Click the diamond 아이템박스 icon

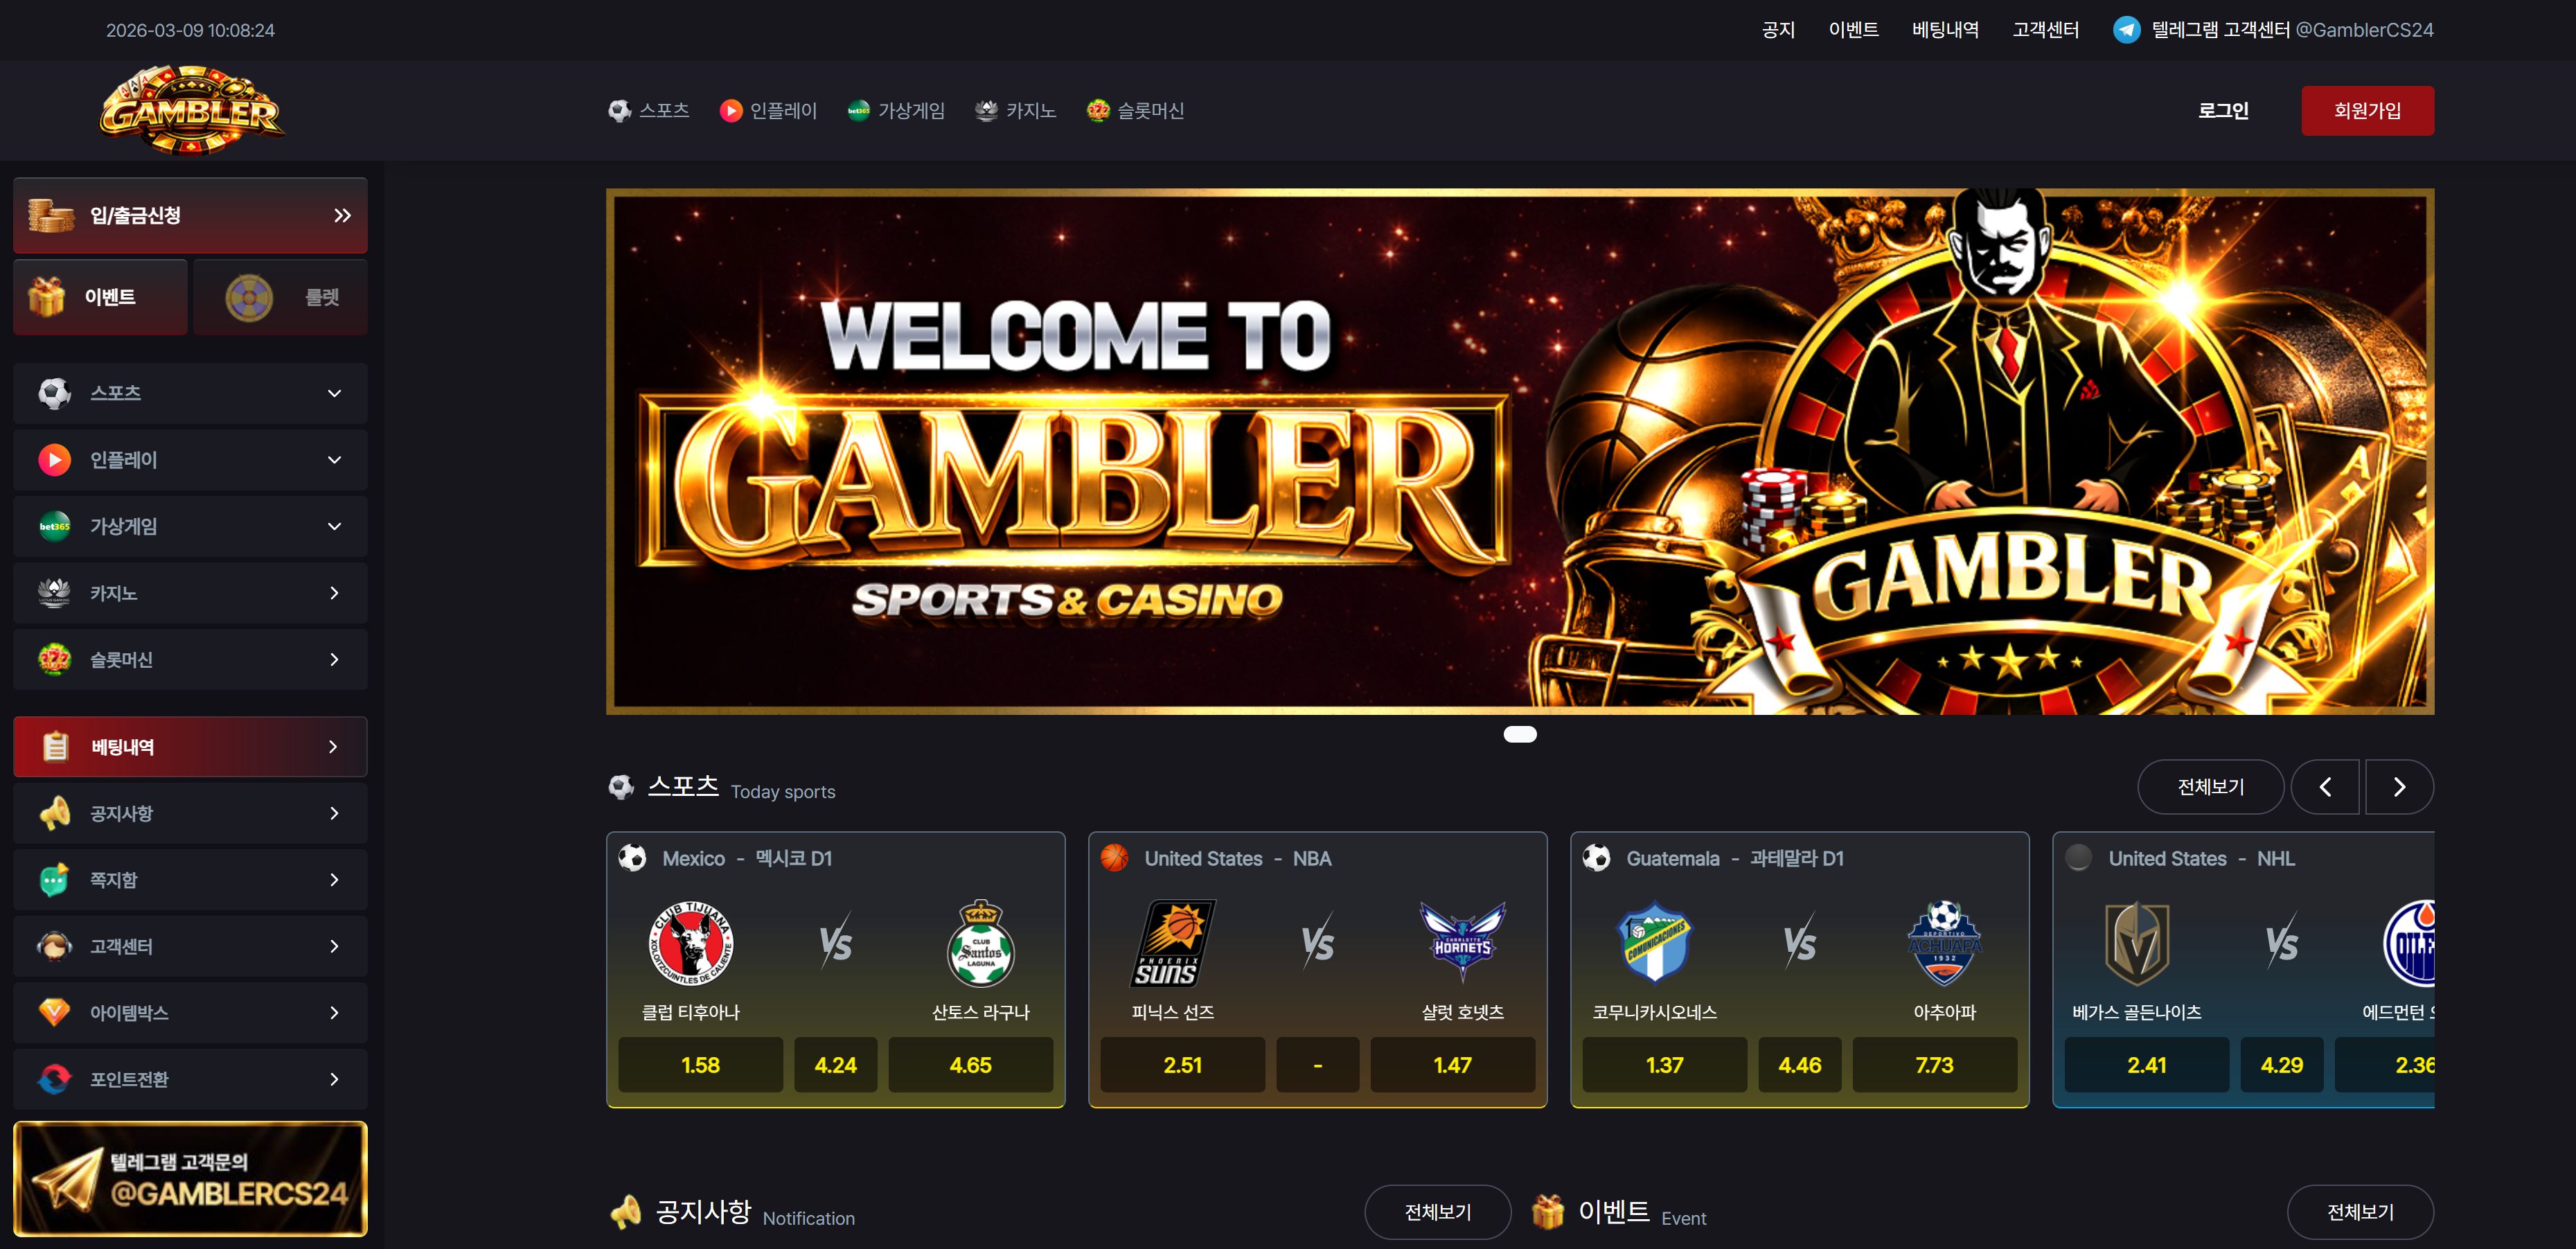click(x=54, y=1012)
